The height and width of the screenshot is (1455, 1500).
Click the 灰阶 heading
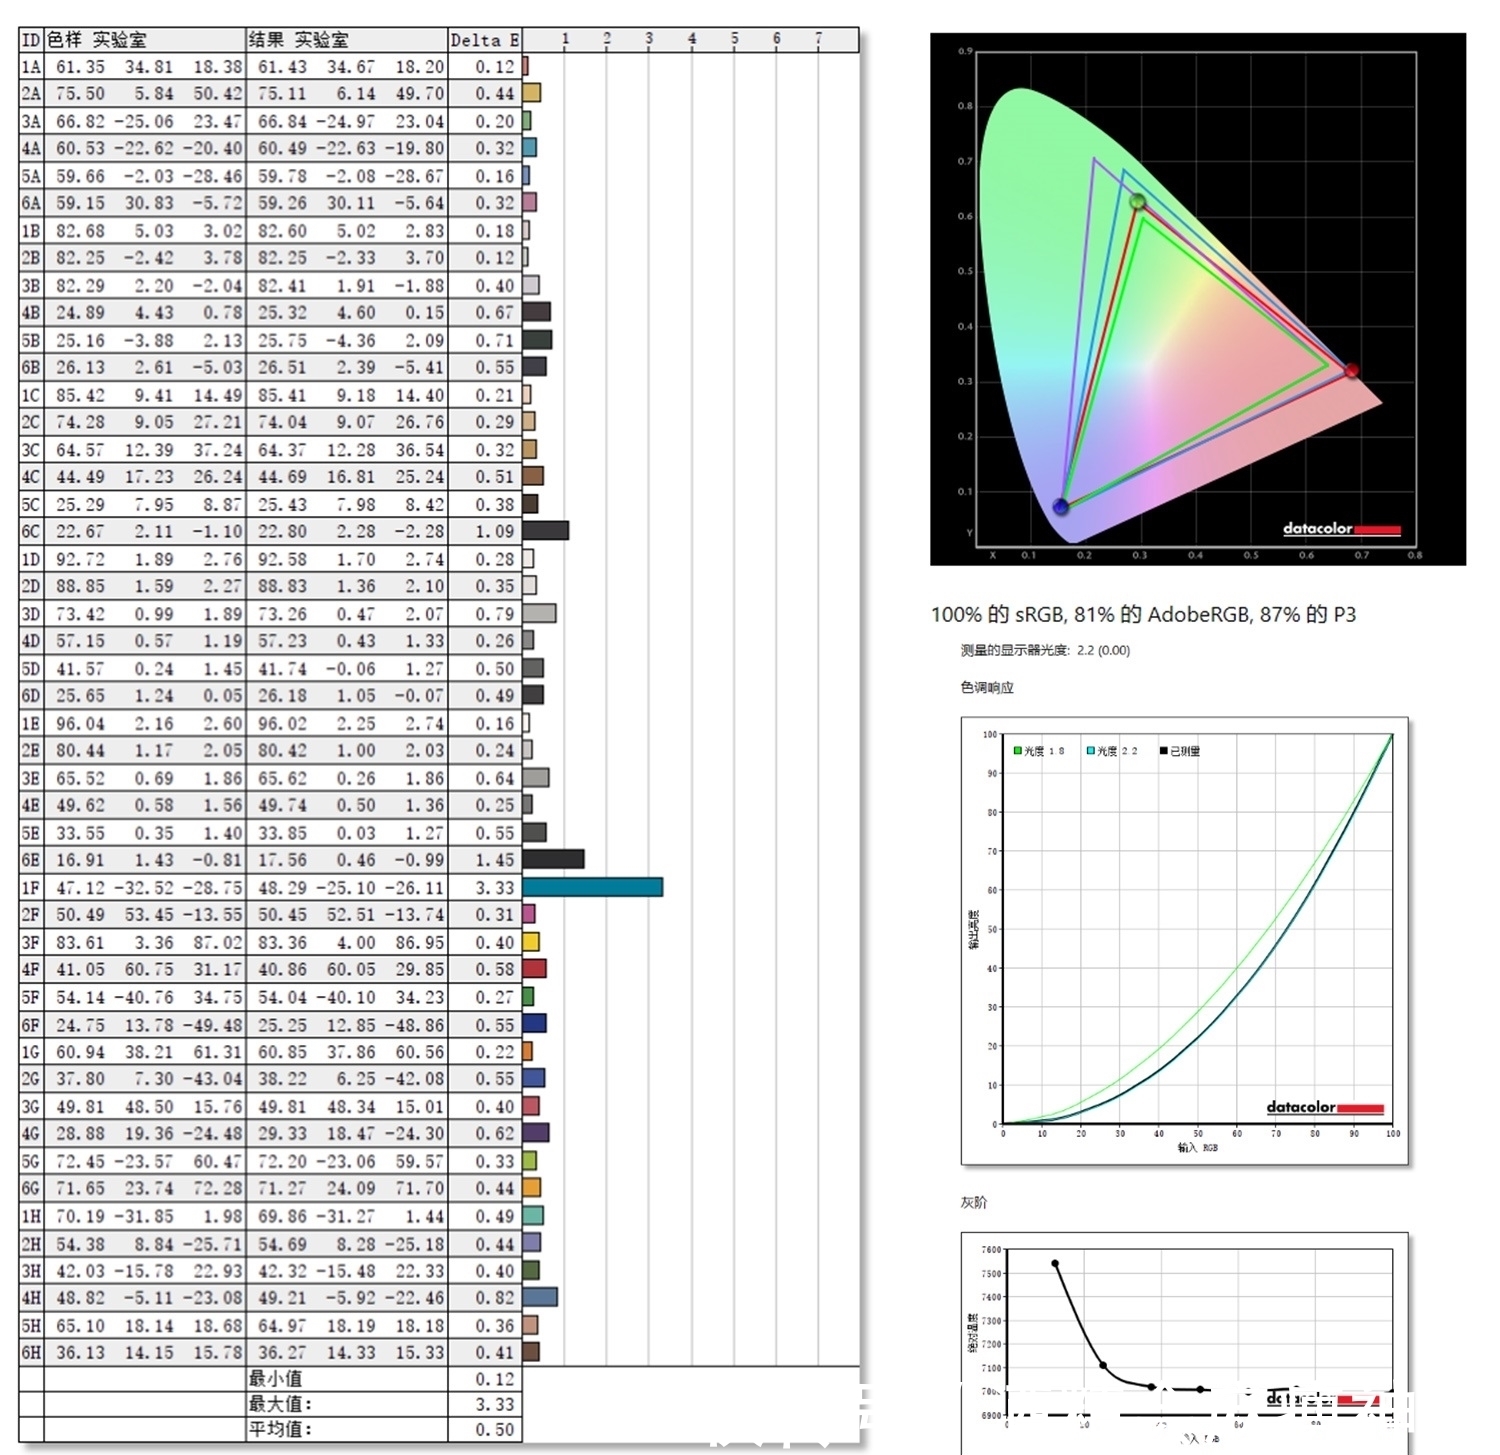tap(974, 1203)
